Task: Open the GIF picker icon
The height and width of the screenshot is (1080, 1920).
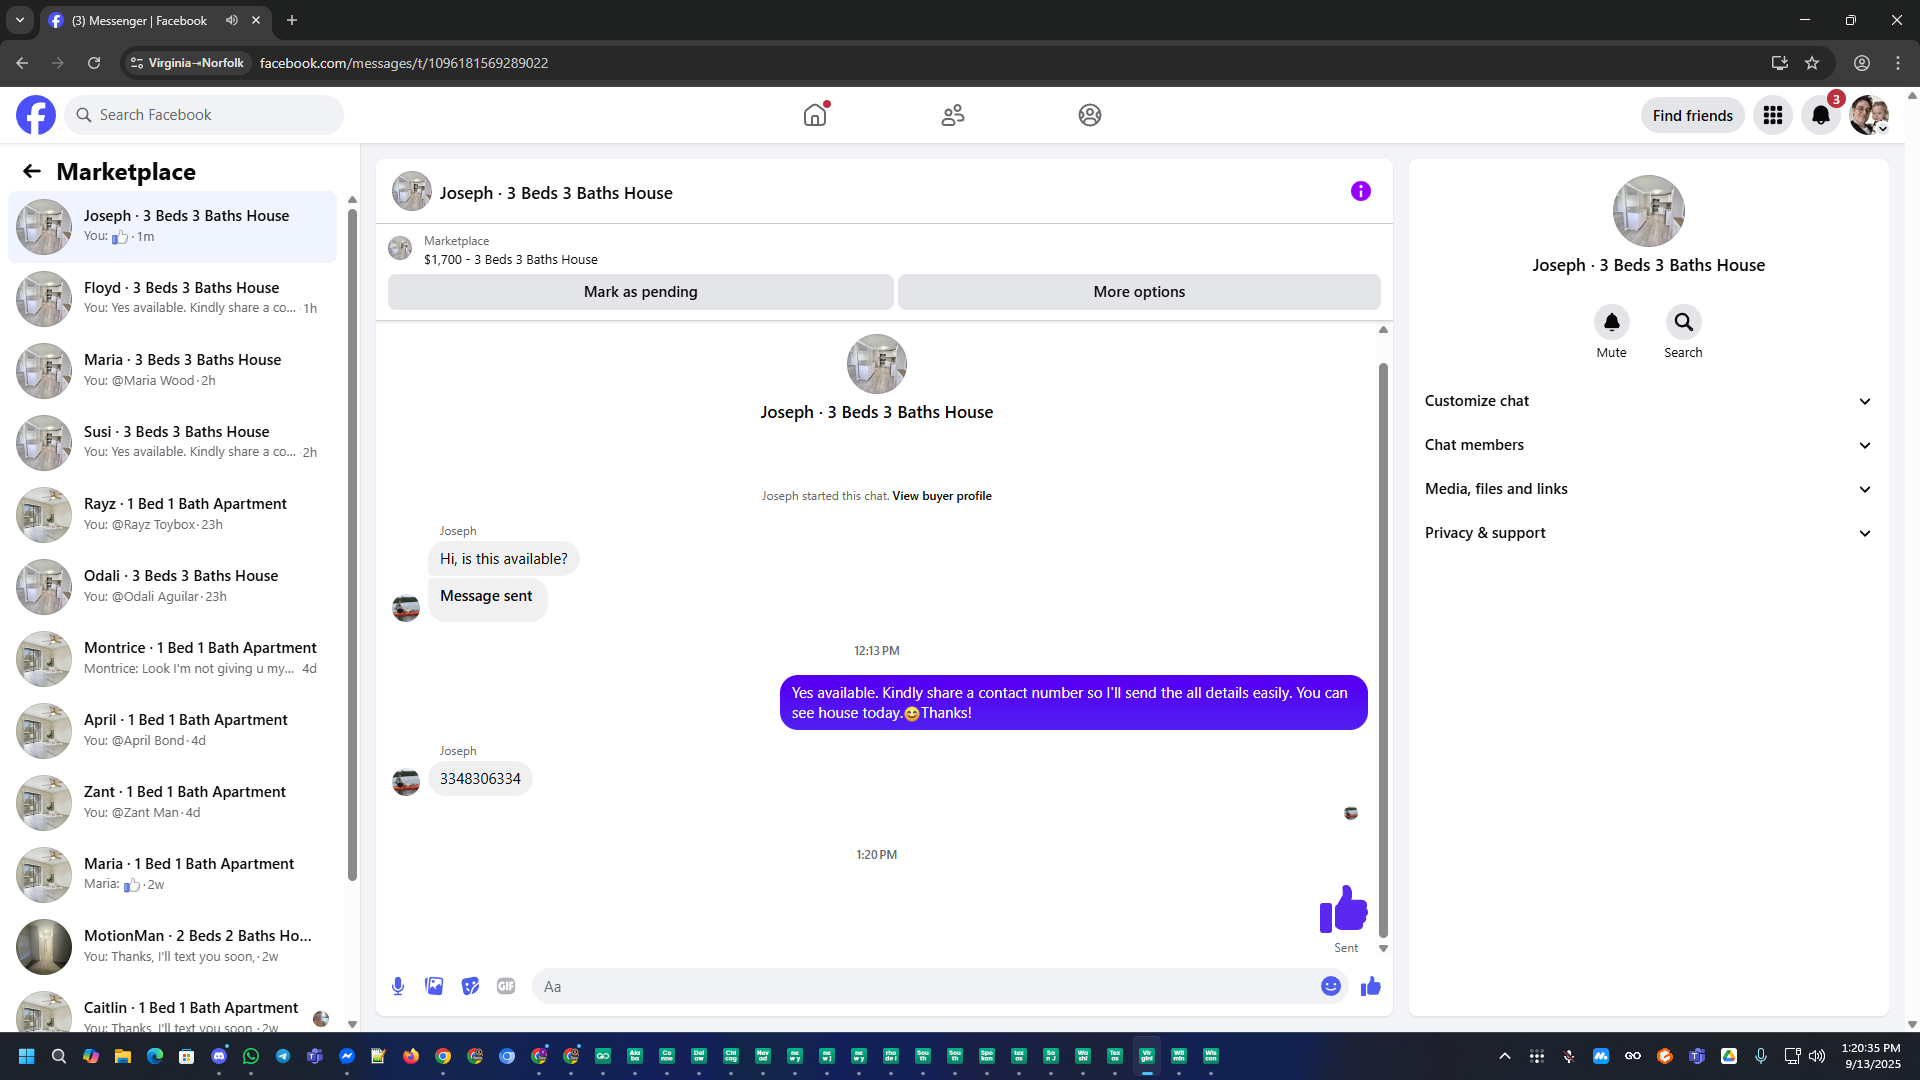Action: [506, 986]
